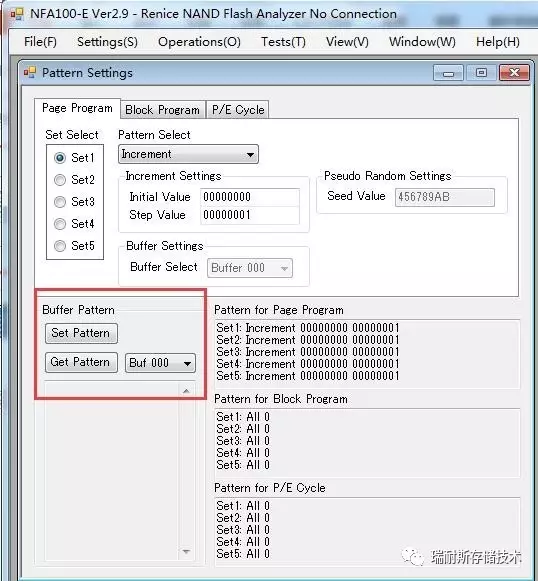Click 'Set1: All 0' under Block Program
The image size is (538, 581).
[243, 417]
